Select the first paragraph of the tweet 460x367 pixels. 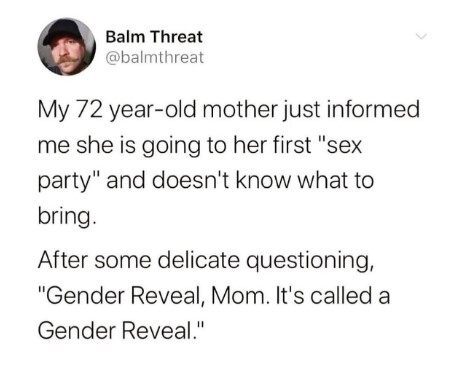coord(229,163)
